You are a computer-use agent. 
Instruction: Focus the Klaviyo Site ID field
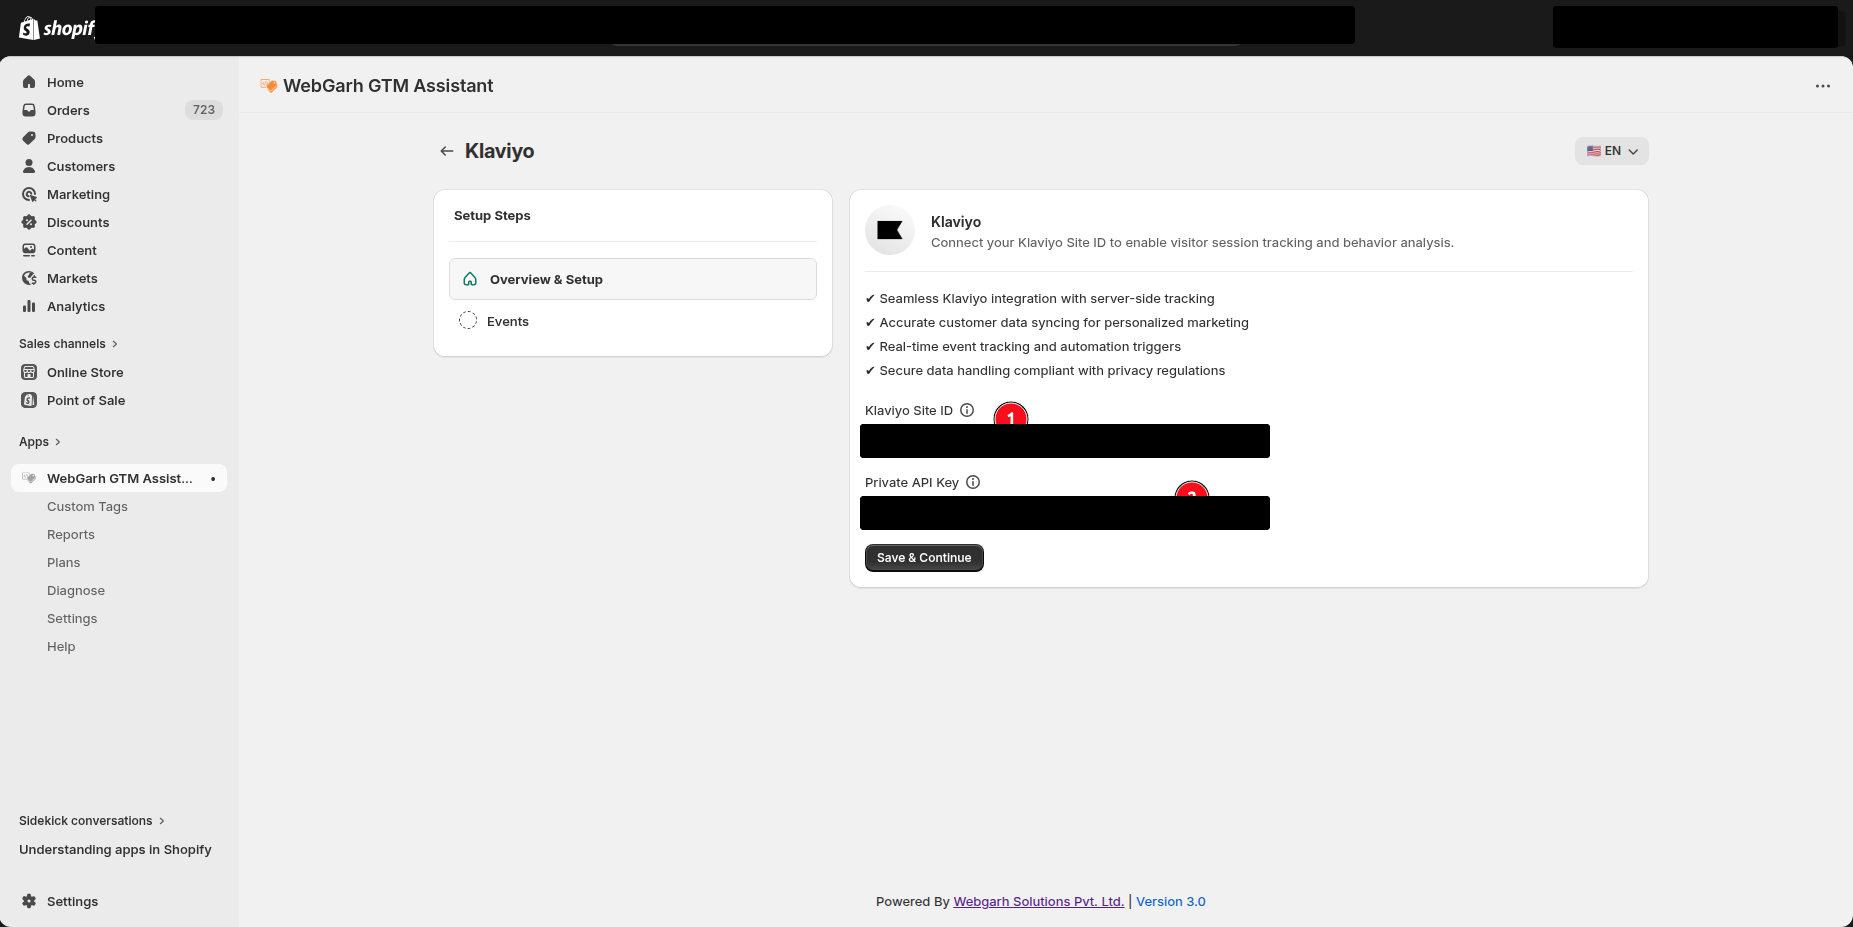[1065, 441]
